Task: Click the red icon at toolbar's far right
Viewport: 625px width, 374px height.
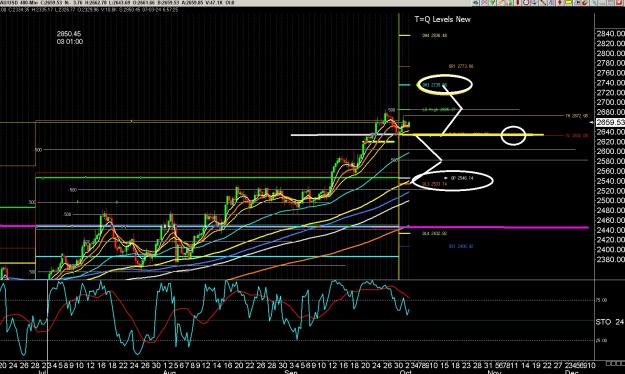Action: click(619, 2)
